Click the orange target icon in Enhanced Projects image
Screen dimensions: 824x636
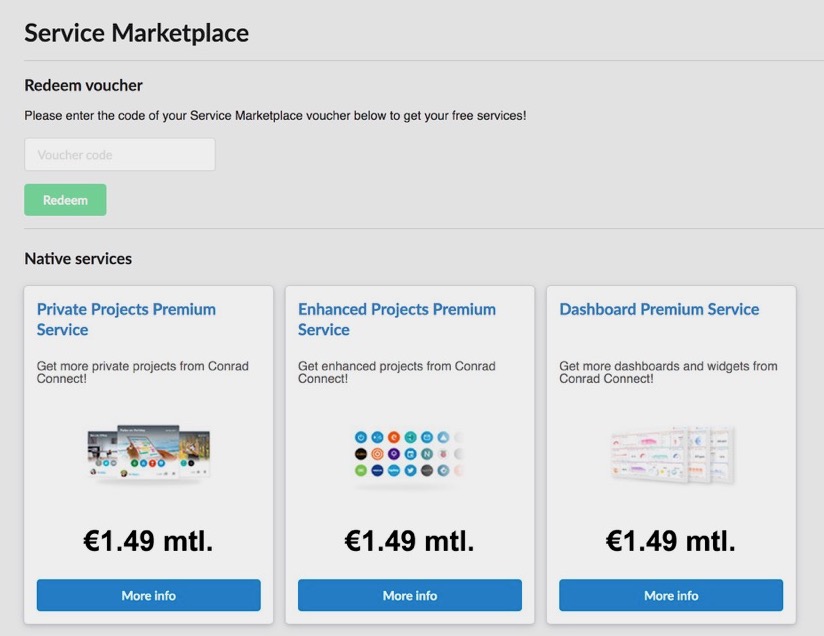(377, 454)
